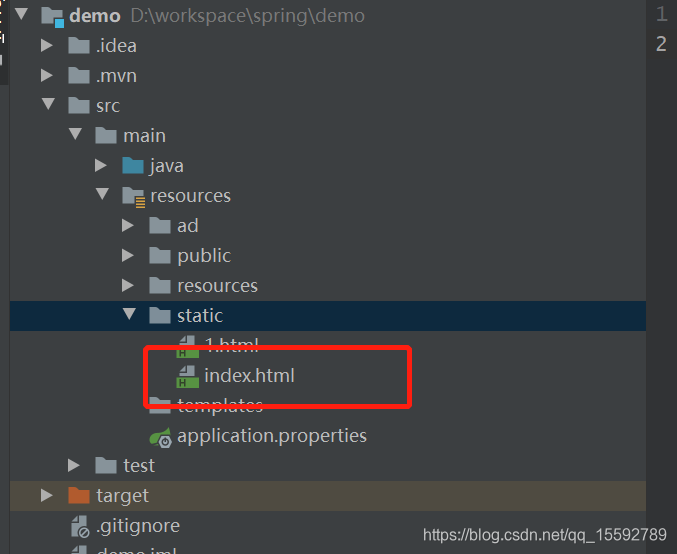Collapse the main folder arrow
The width and height of the screenshot is (677, 554).
(75, 134)
